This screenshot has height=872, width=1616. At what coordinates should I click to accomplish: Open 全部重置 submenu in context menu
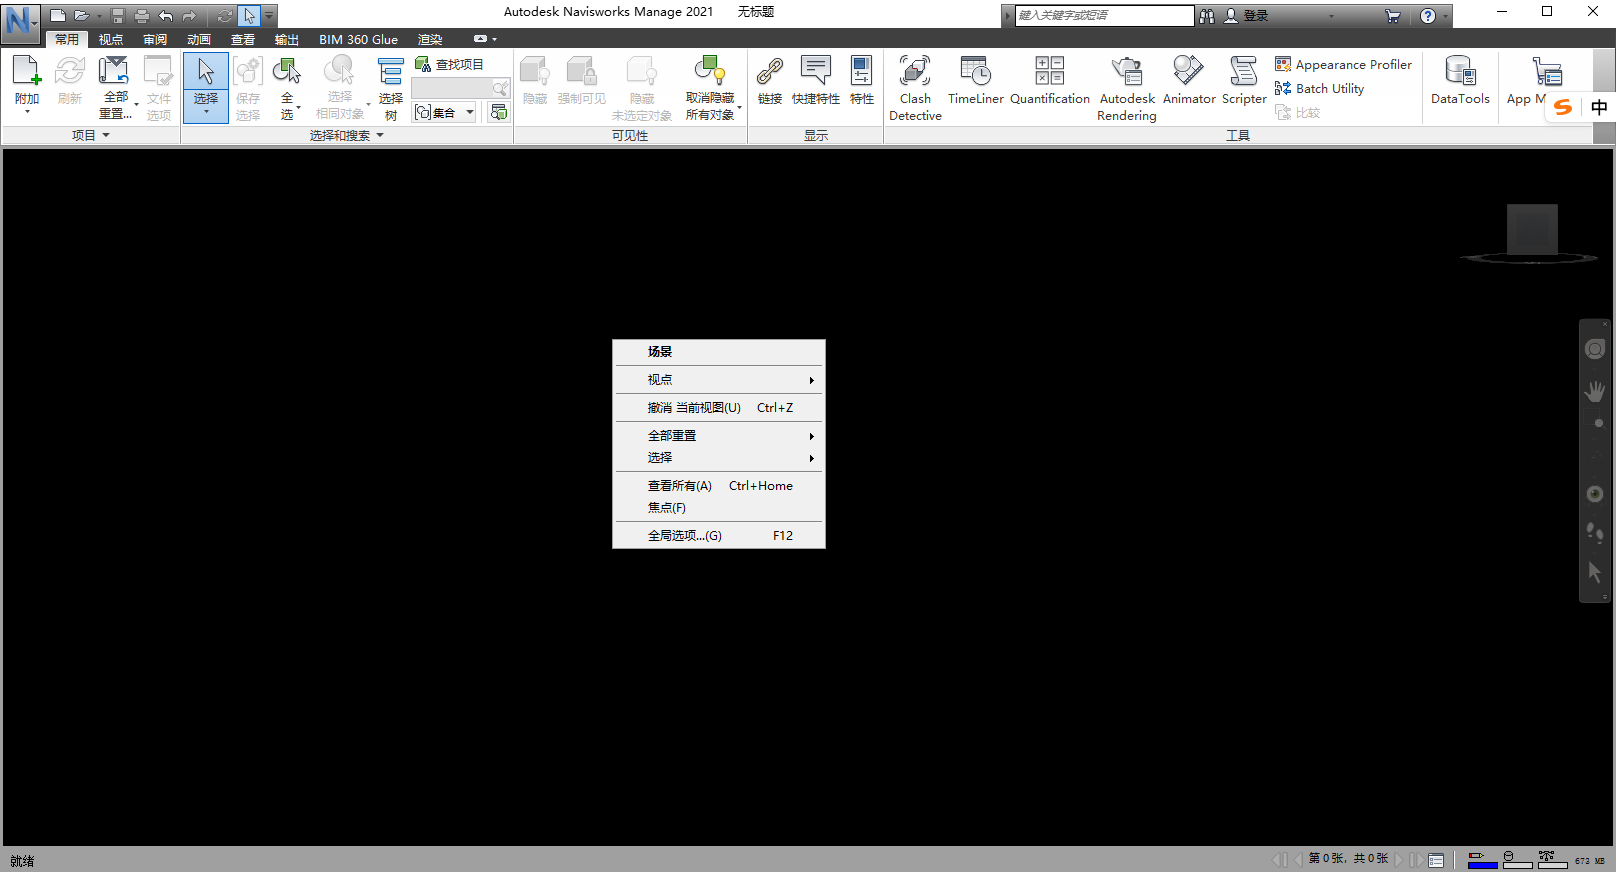pyautogui.click(x=719, y=436)
